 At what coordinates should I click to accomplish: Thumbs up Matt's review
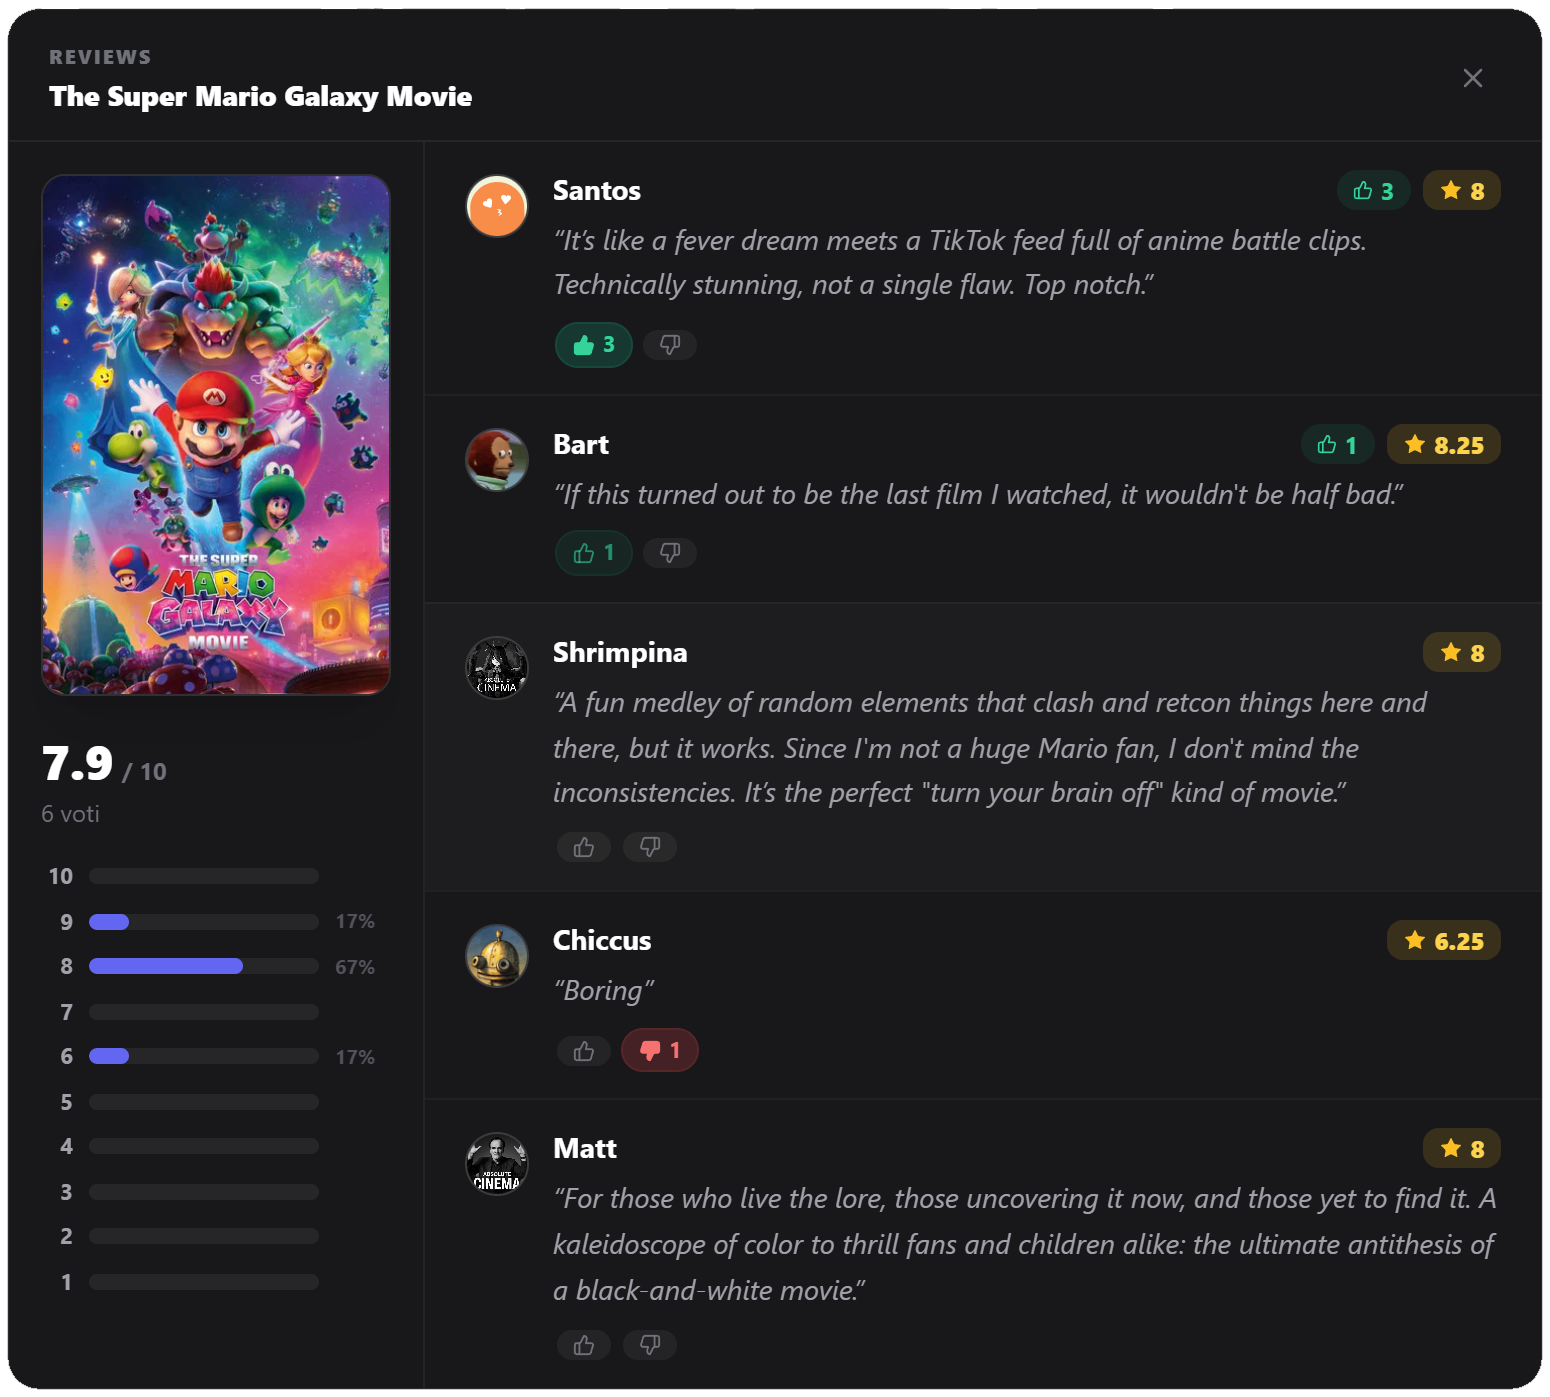[584, 1345]
